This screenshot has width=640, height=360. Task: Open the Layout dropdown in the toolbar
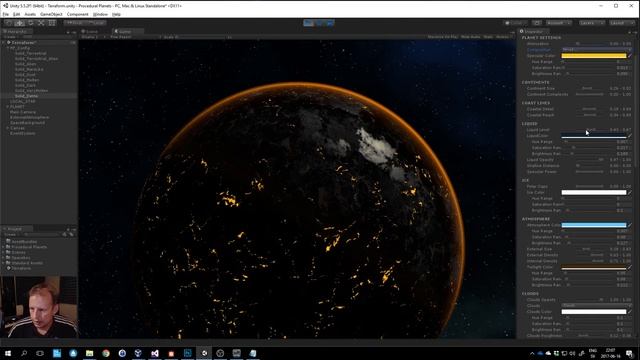622,23
